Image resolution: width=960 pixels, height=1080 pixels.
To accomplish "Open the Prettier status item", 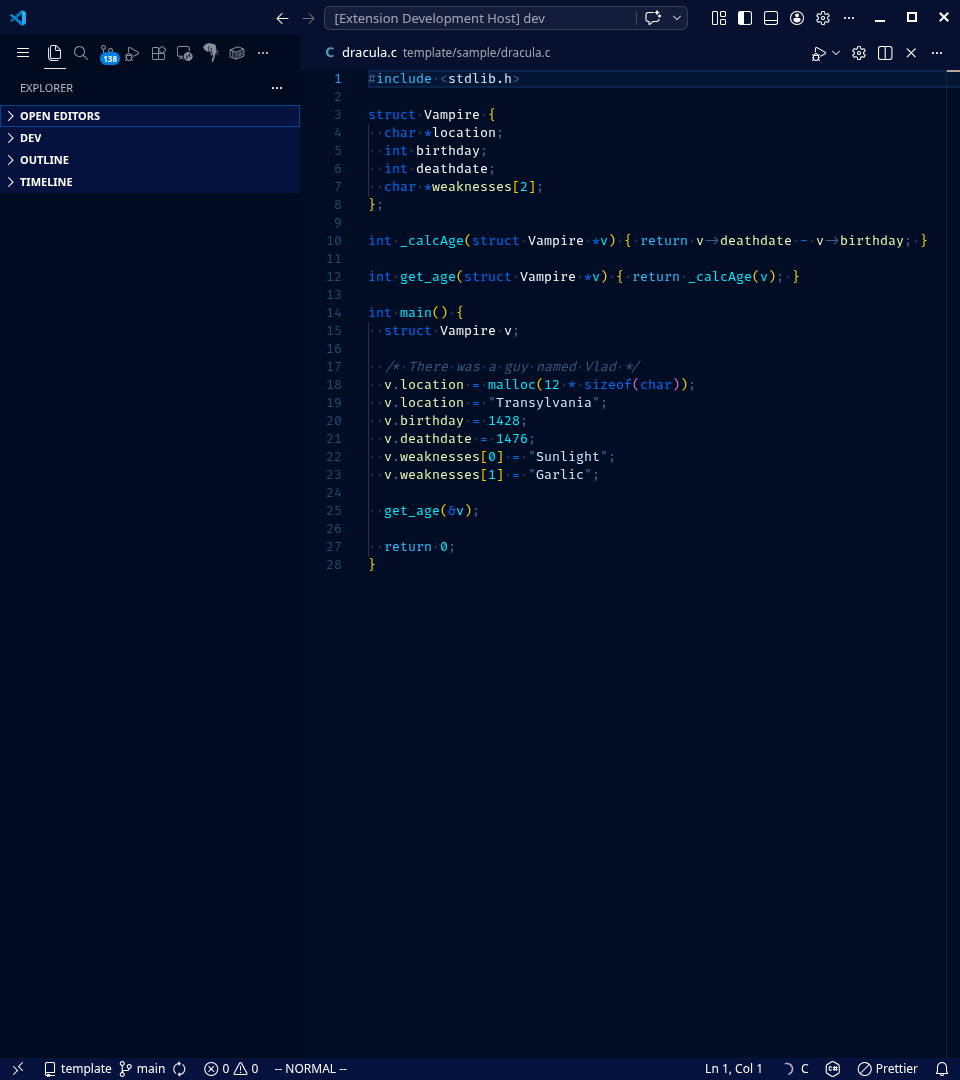I will pyautogui.click(x=888, y=1068).
